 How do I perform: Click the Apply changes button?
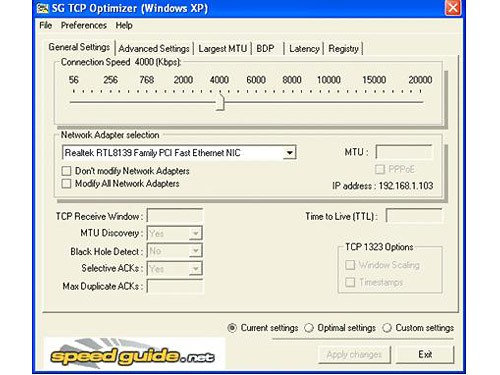pyautogui.click(x=354, y=354)
